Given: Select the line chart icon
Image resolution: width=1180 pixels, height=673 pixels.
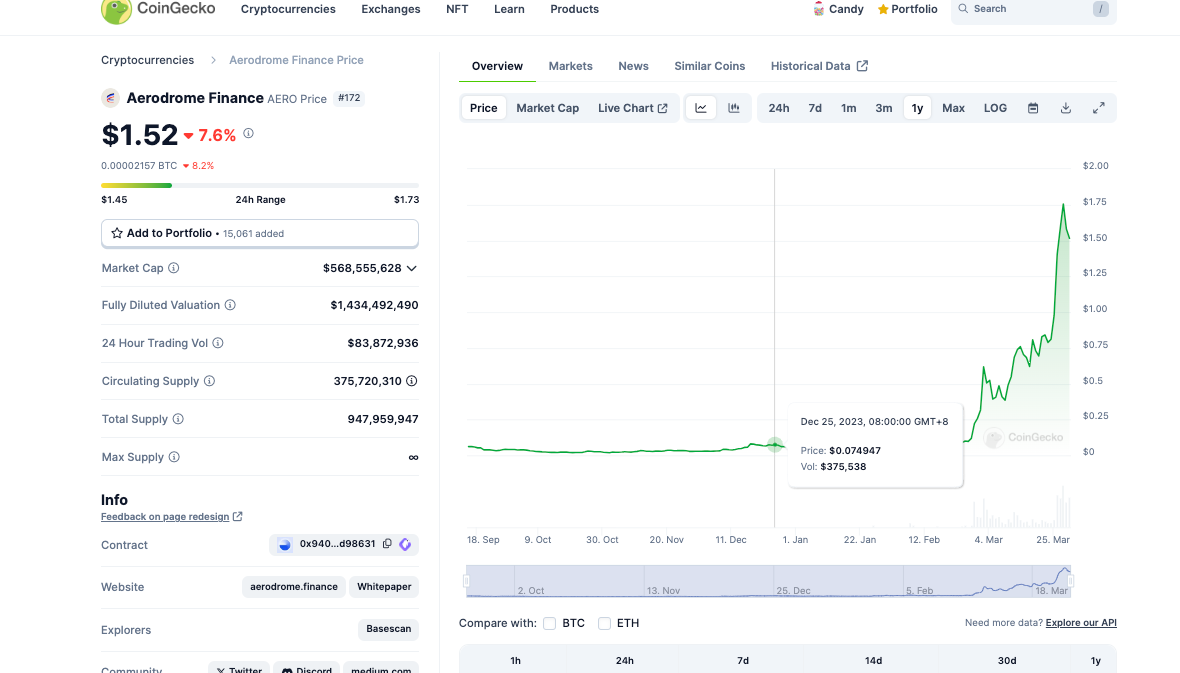Looking at the screenshot, I should coord(701,108).
